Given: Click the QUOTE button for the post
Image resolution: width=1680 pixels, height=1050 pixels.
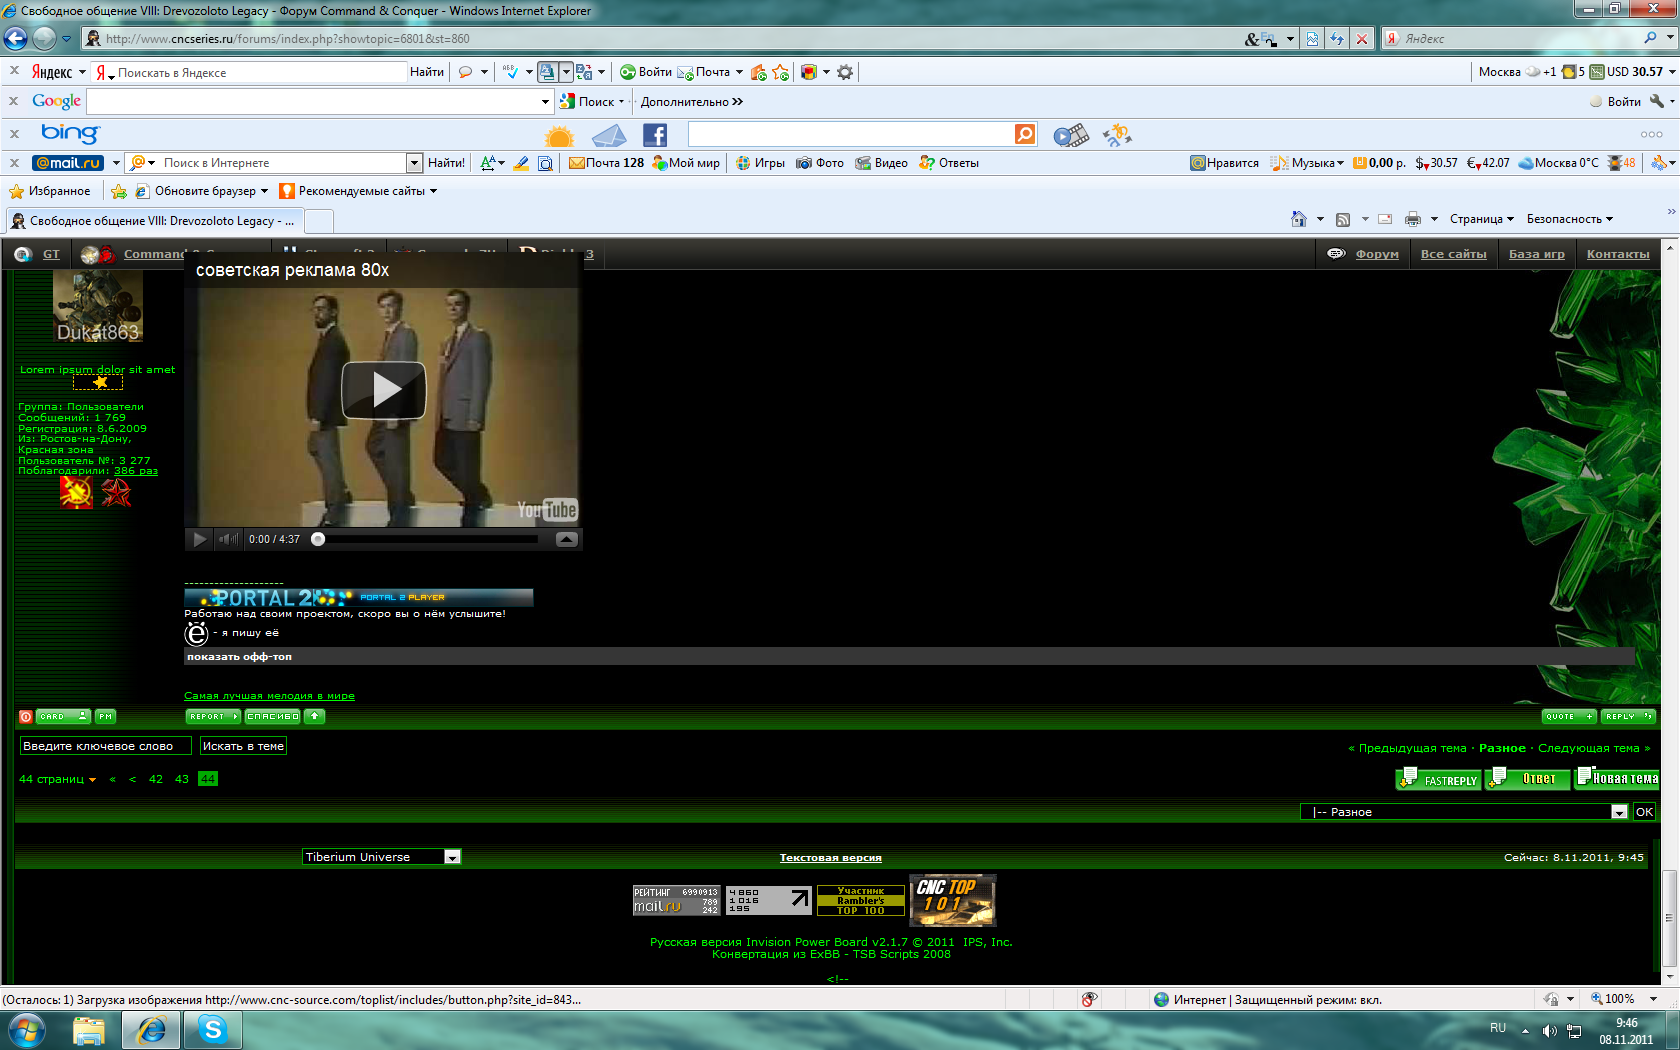Looking at the screenshot, I should click(x=1569, y=716).
